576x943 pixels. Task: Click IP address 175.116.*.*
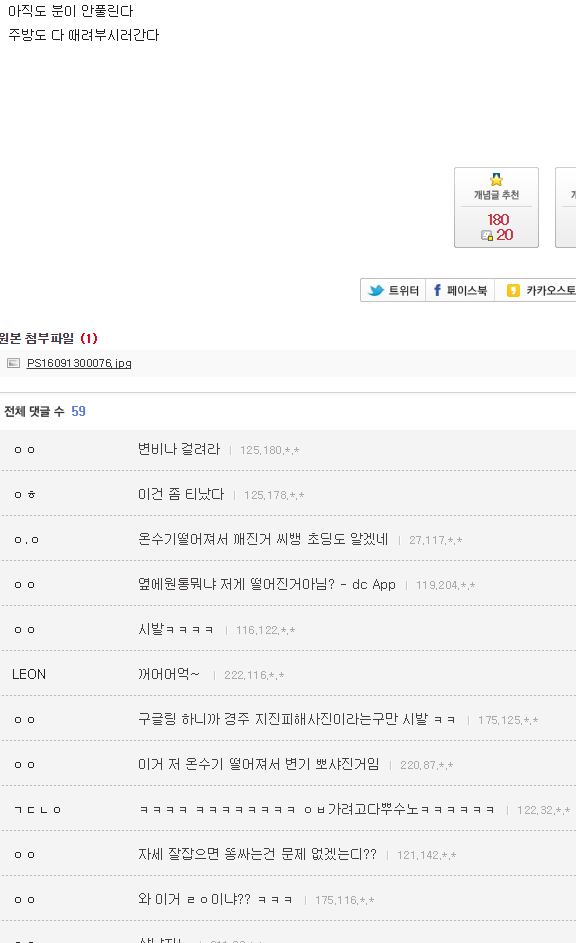tap(345, 900)
